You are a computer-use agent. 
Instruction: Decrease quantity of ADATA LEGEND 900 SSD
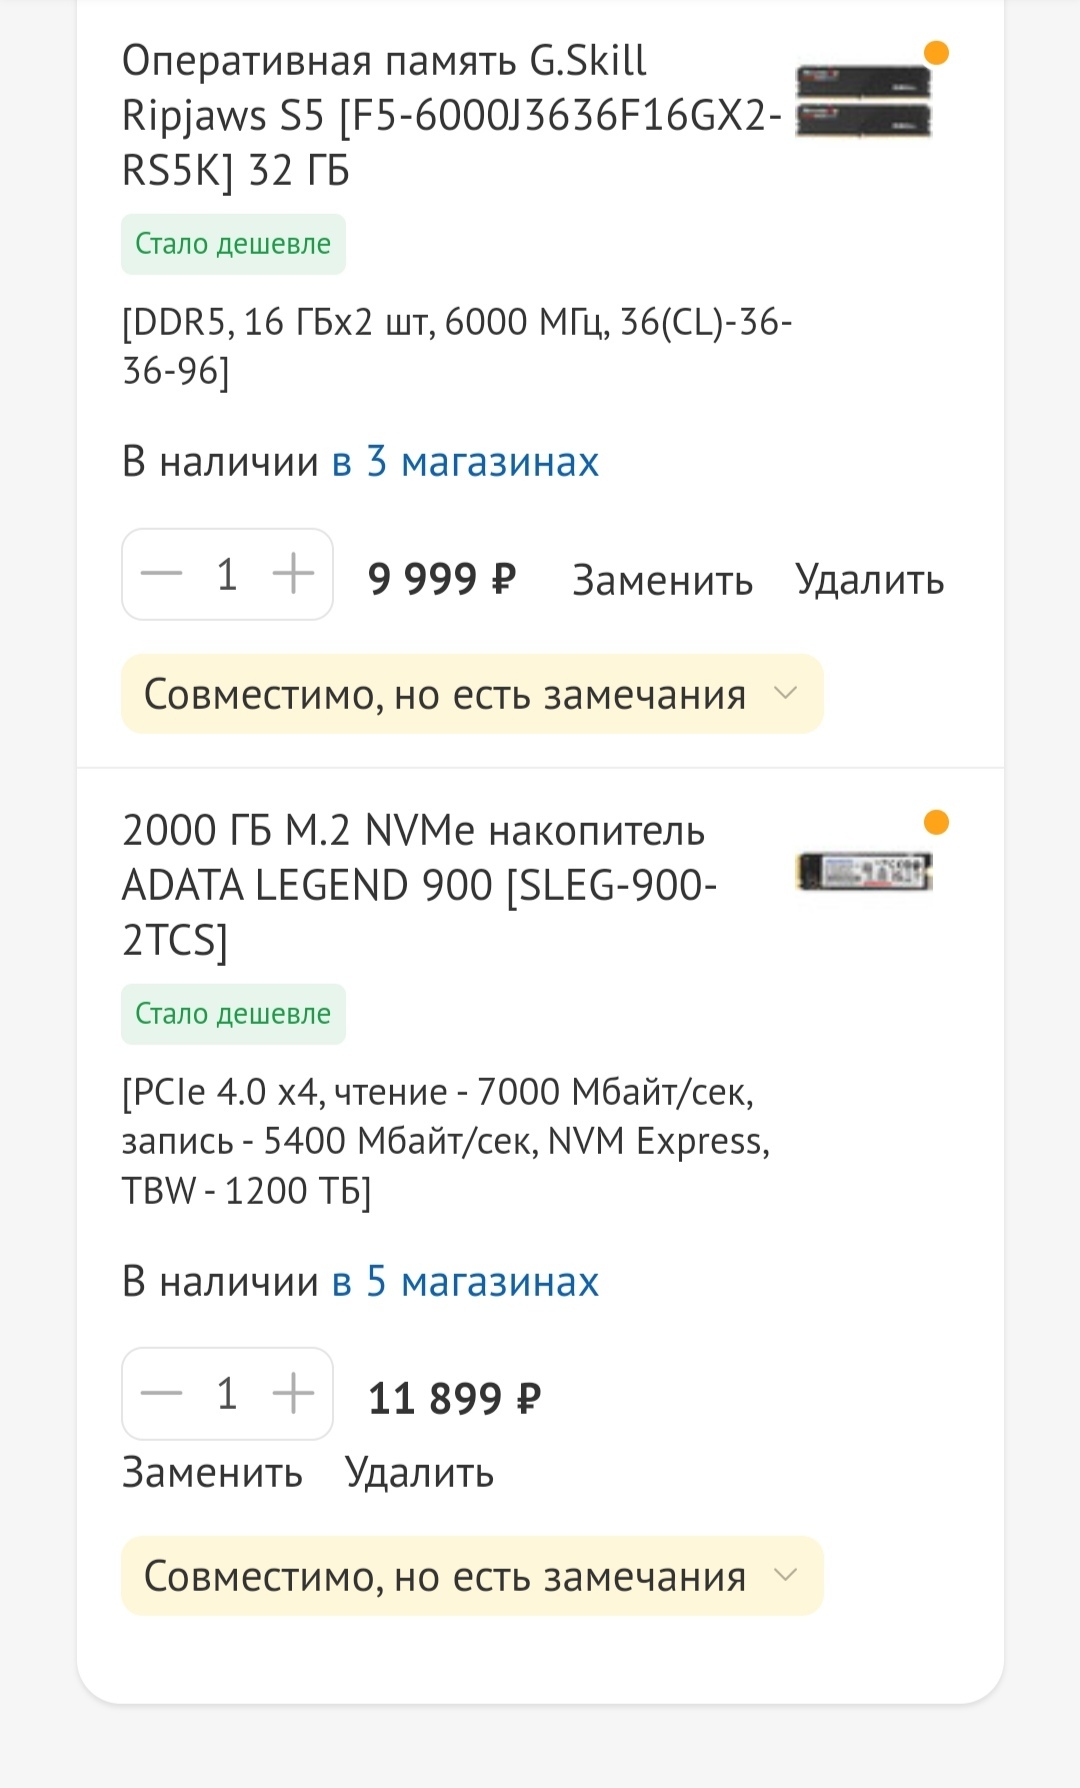point(161,1393)
